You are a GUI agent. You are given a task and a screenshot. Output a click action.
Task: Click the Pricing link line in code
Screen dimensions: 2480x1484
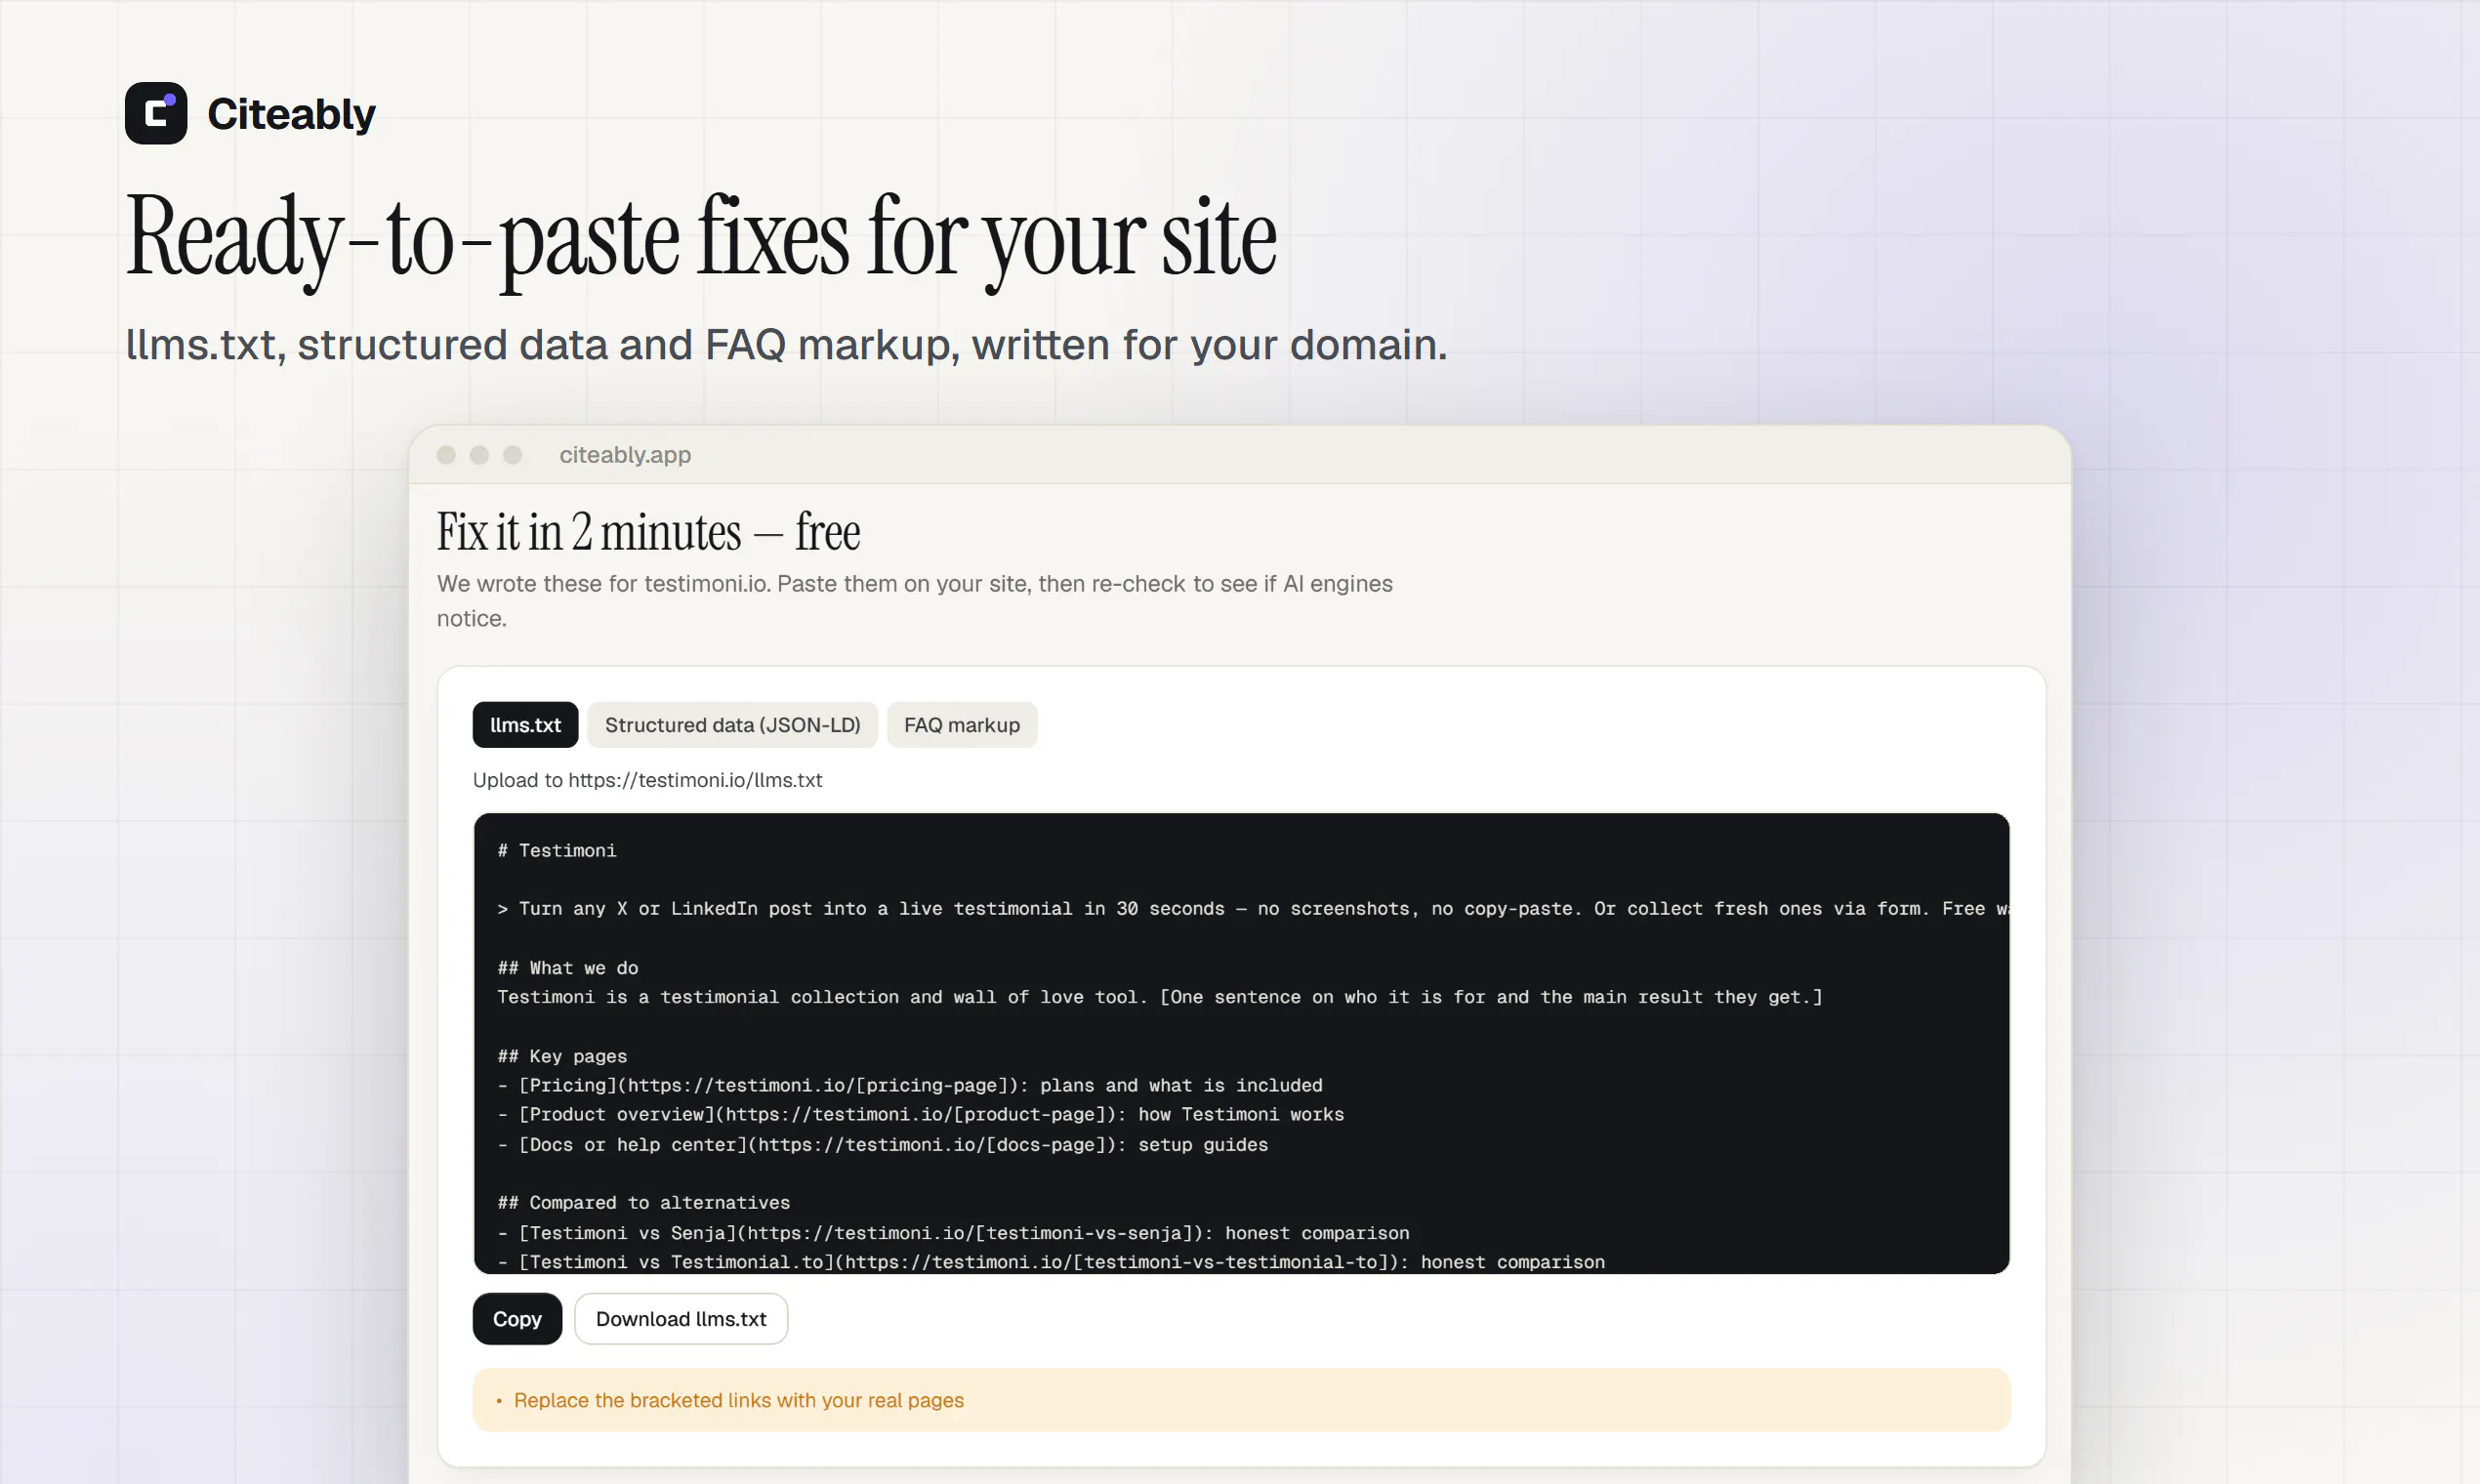[x=910, y=1085]
